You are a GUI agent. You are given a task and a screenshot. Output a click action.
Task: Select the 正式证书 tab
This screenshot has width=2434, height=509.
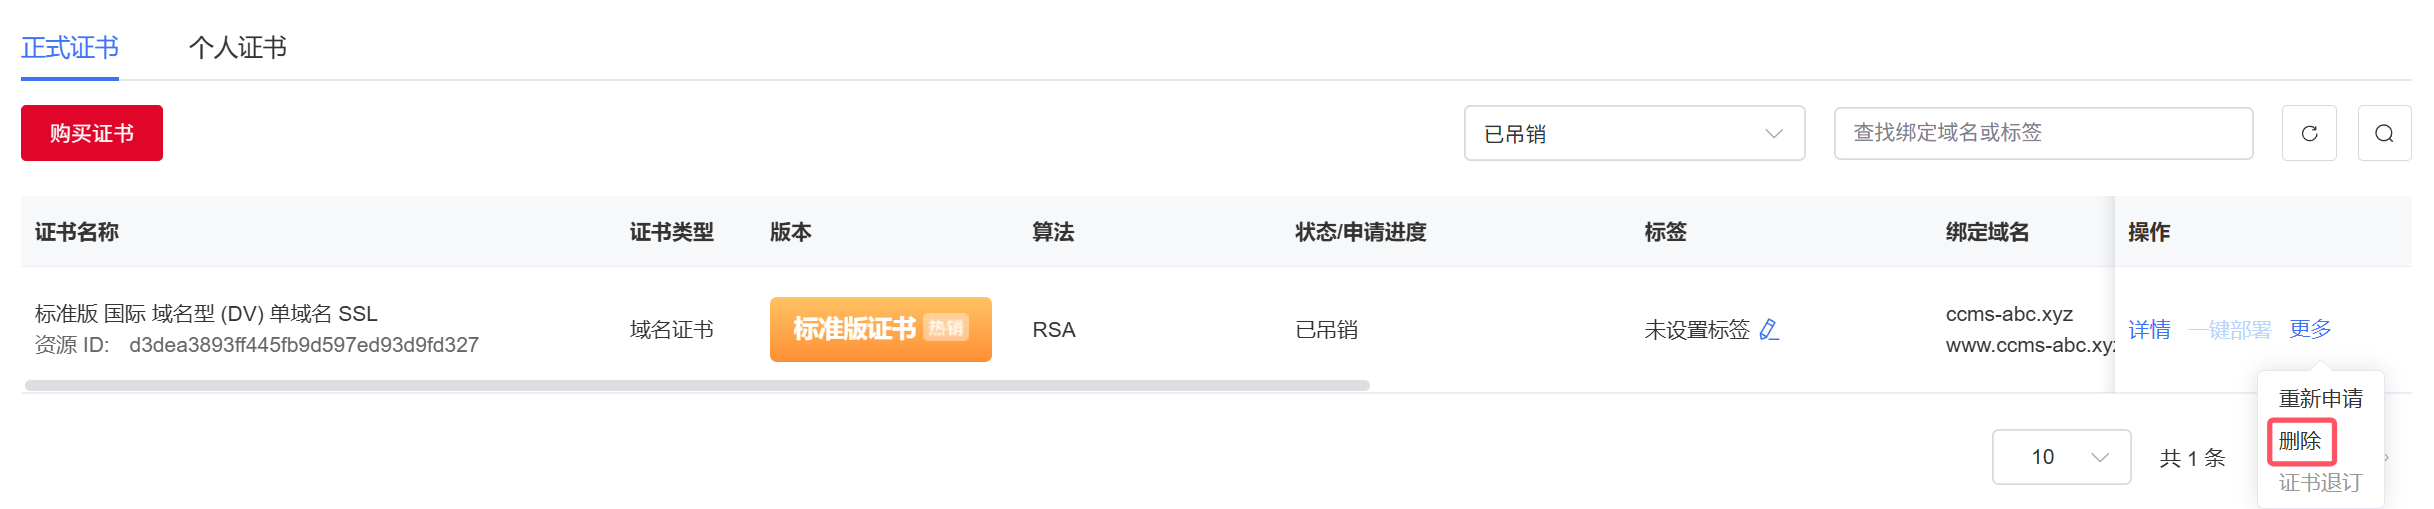click(70, 47)
